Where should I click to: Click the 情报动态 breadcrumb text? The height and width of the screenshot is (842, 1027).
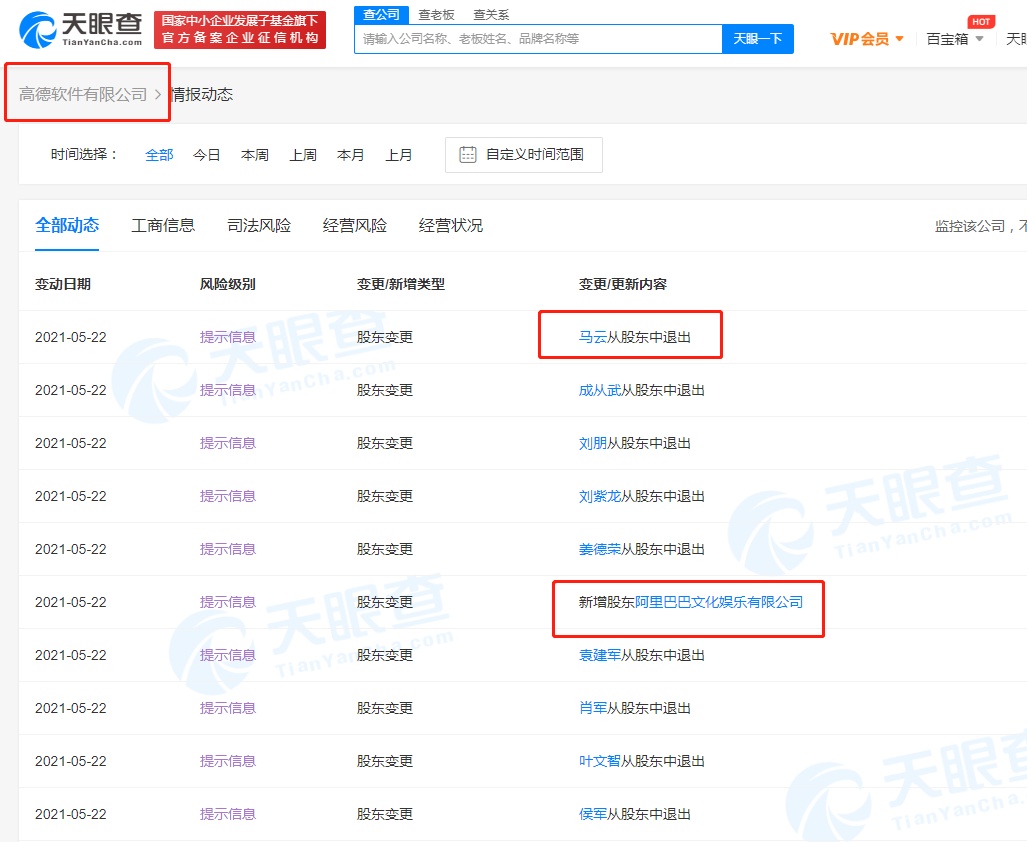[x=202, y=94]
